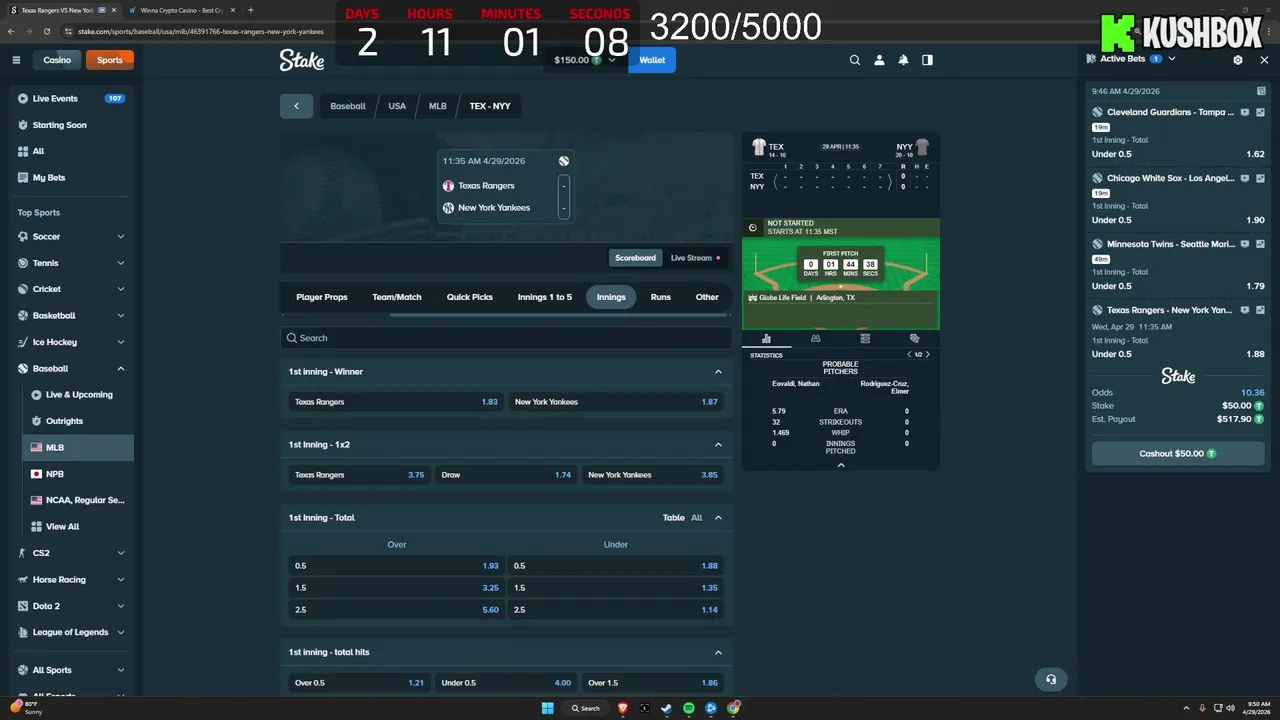Click the markets search field

506,338
